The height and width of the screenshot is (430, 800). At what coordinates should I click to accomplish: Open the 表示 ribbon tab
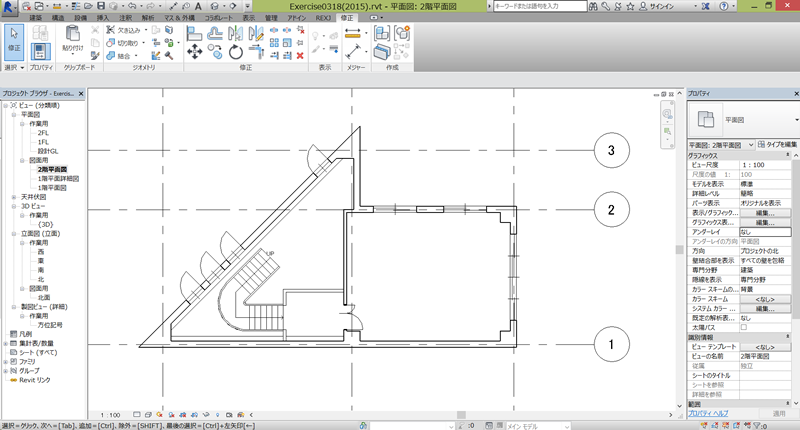248,18
